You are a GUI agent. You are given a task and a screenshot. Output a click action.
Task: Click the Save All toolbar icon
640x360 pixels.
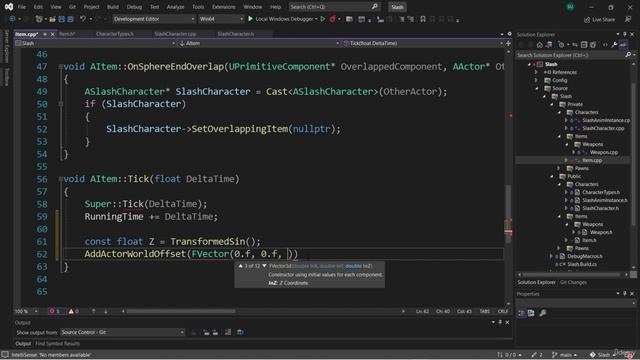tap(70, 19)
